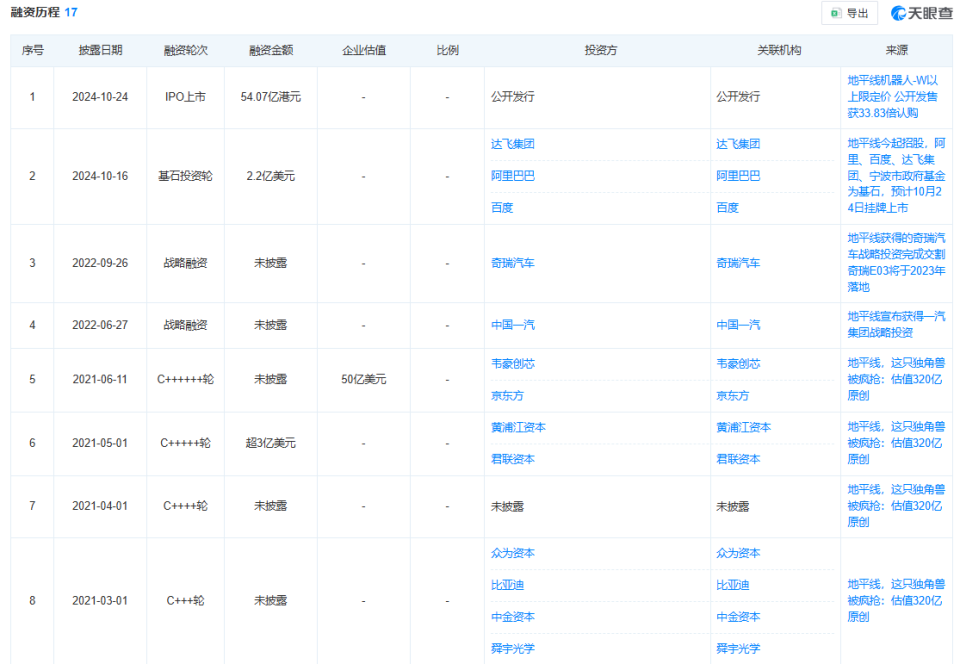Click 京东方 in the 关联机构 column
Screen dimensions: 960x664
tap(732, 396)
